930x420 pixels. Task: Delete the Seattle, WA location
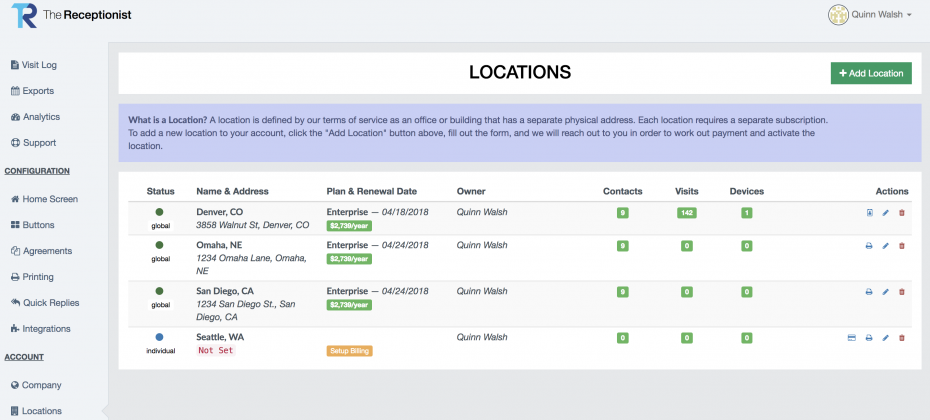tap(902, 338)
